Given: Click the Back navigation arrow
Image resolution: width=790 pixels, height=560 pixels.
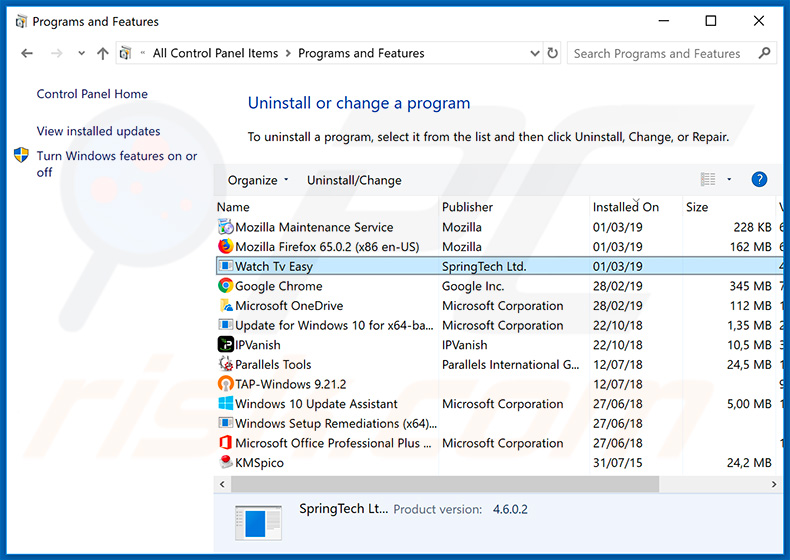Looking at the screenshot, I should [x=27, y=53].
